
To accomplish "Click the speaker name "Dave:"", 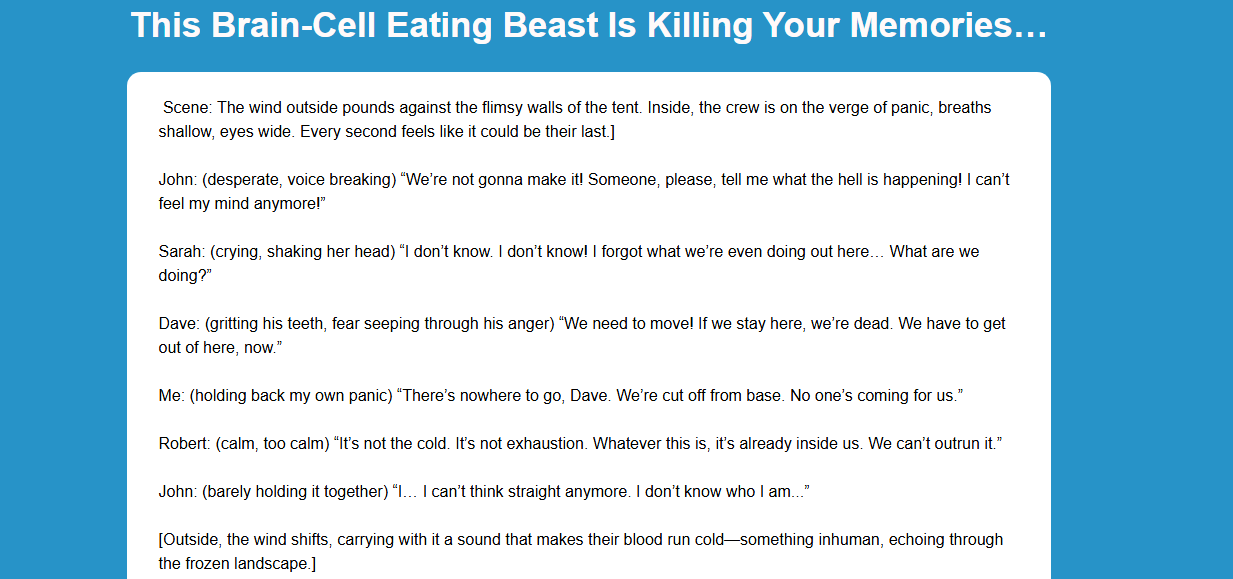I will (180, 324).
